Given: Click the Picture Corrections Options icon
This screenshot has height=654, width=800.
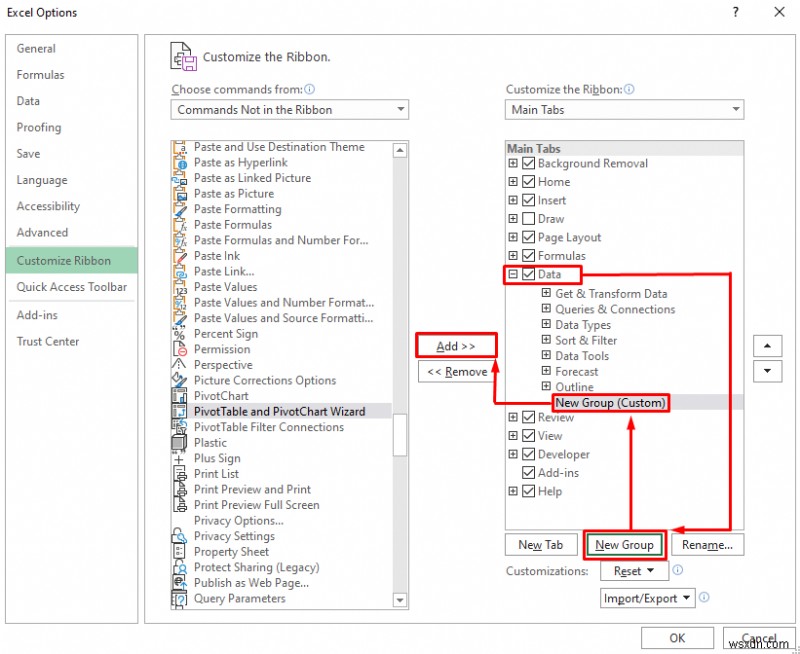Looking at the screenshot, I should tap(180, 381).
